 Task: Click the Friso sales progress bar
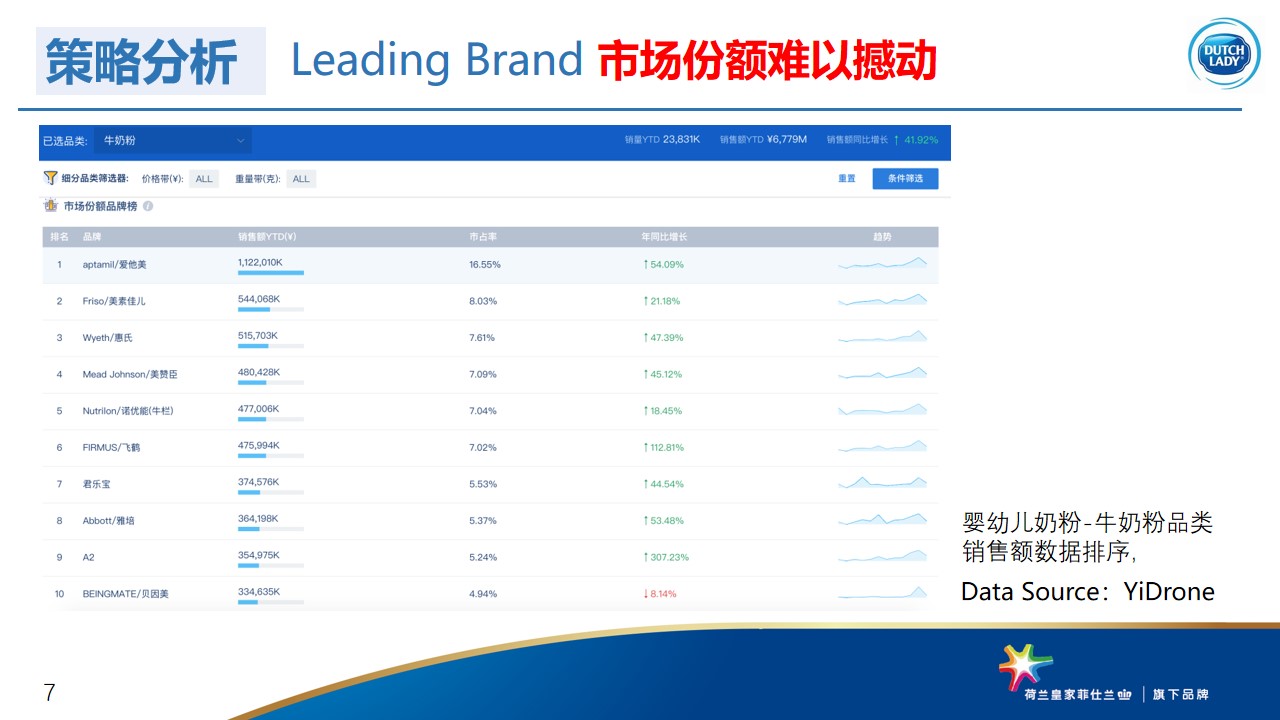click(271, 309)
